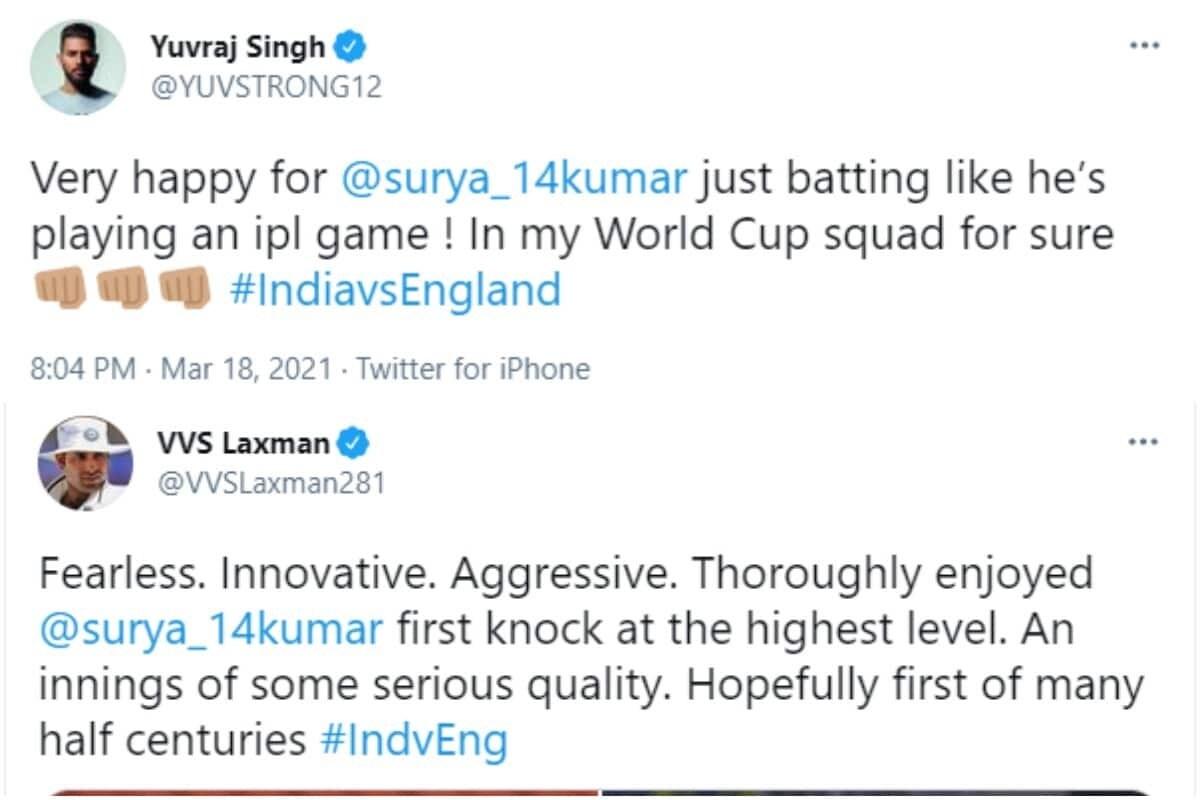Screen dimensions: 1200x800
Task: Click the VVS Laxman display name
Action: click(243, 441)
